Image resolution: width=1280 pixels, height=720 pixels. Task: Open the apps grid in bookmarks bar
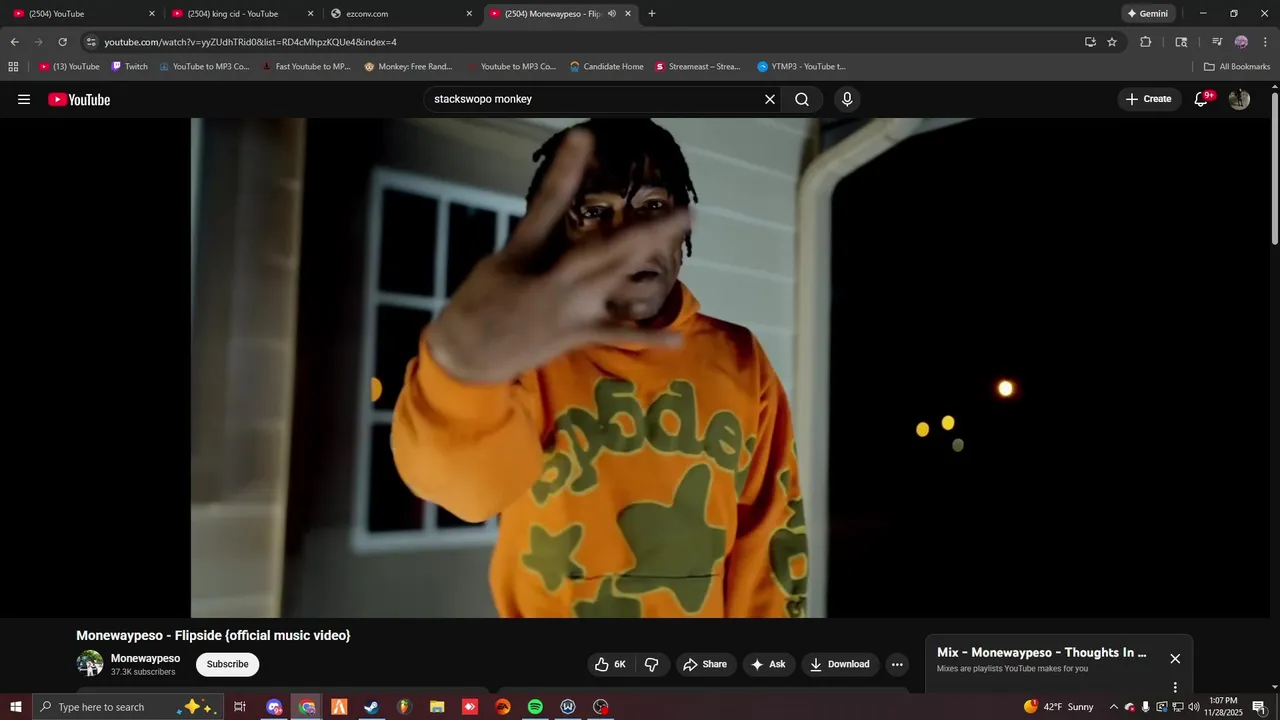(x=13, y=67)
